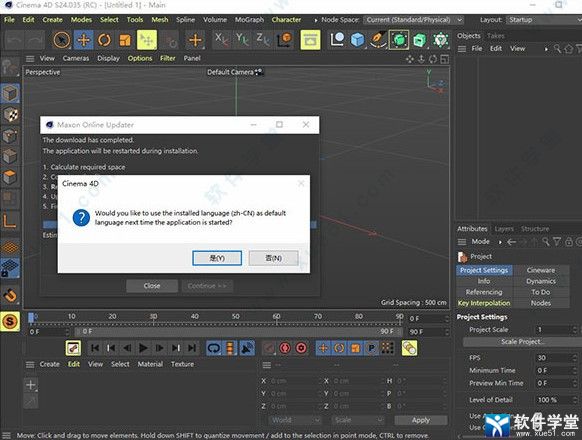Open the viewport Cameras menu

pyautogui.click(x=76, y=58)
